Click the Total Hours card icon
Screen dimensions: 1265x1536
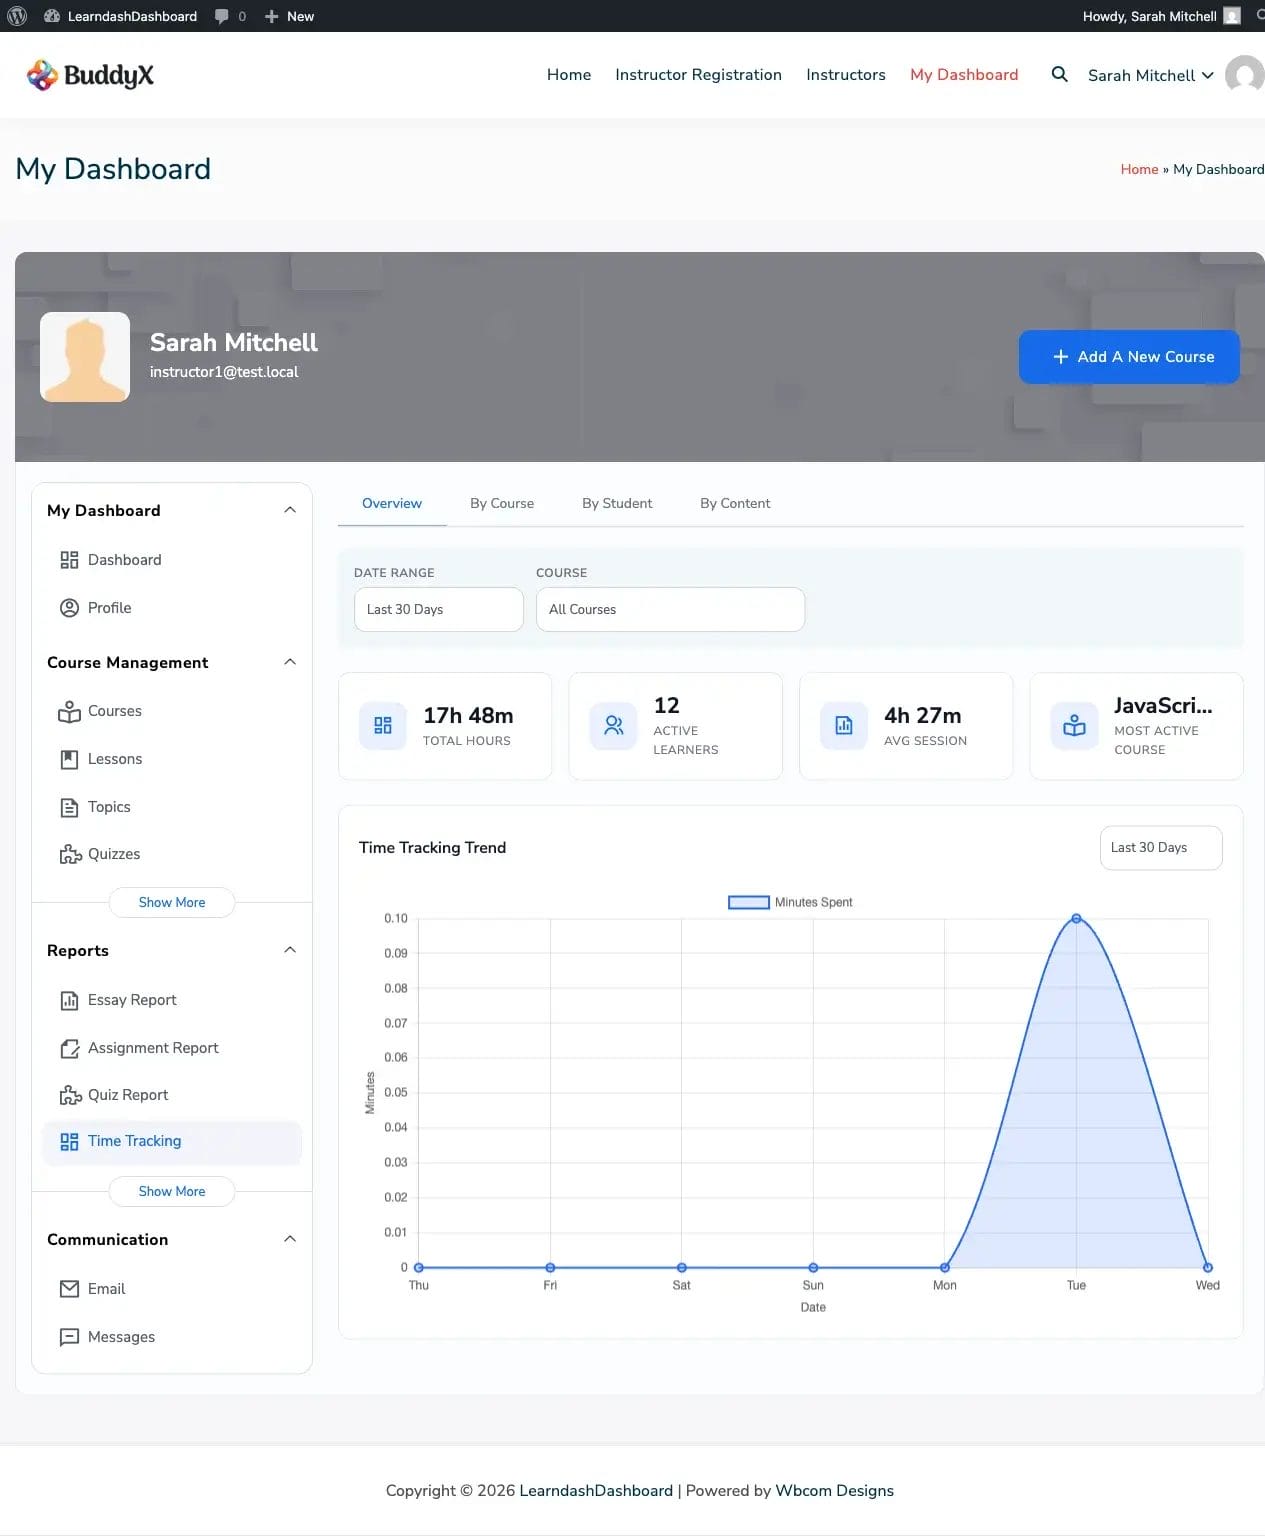383,726
